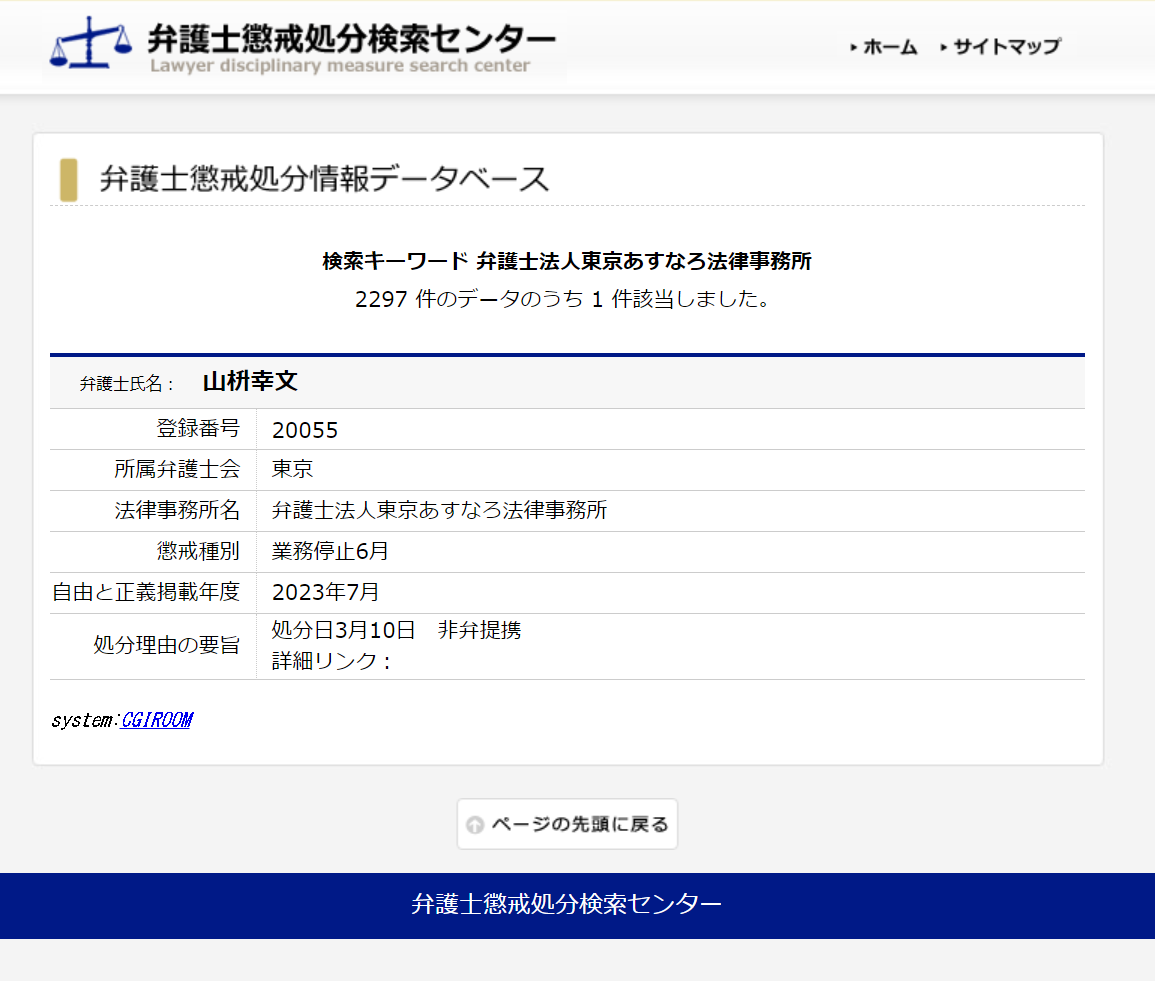Click the search keyword line above the results

click(566, 262)
